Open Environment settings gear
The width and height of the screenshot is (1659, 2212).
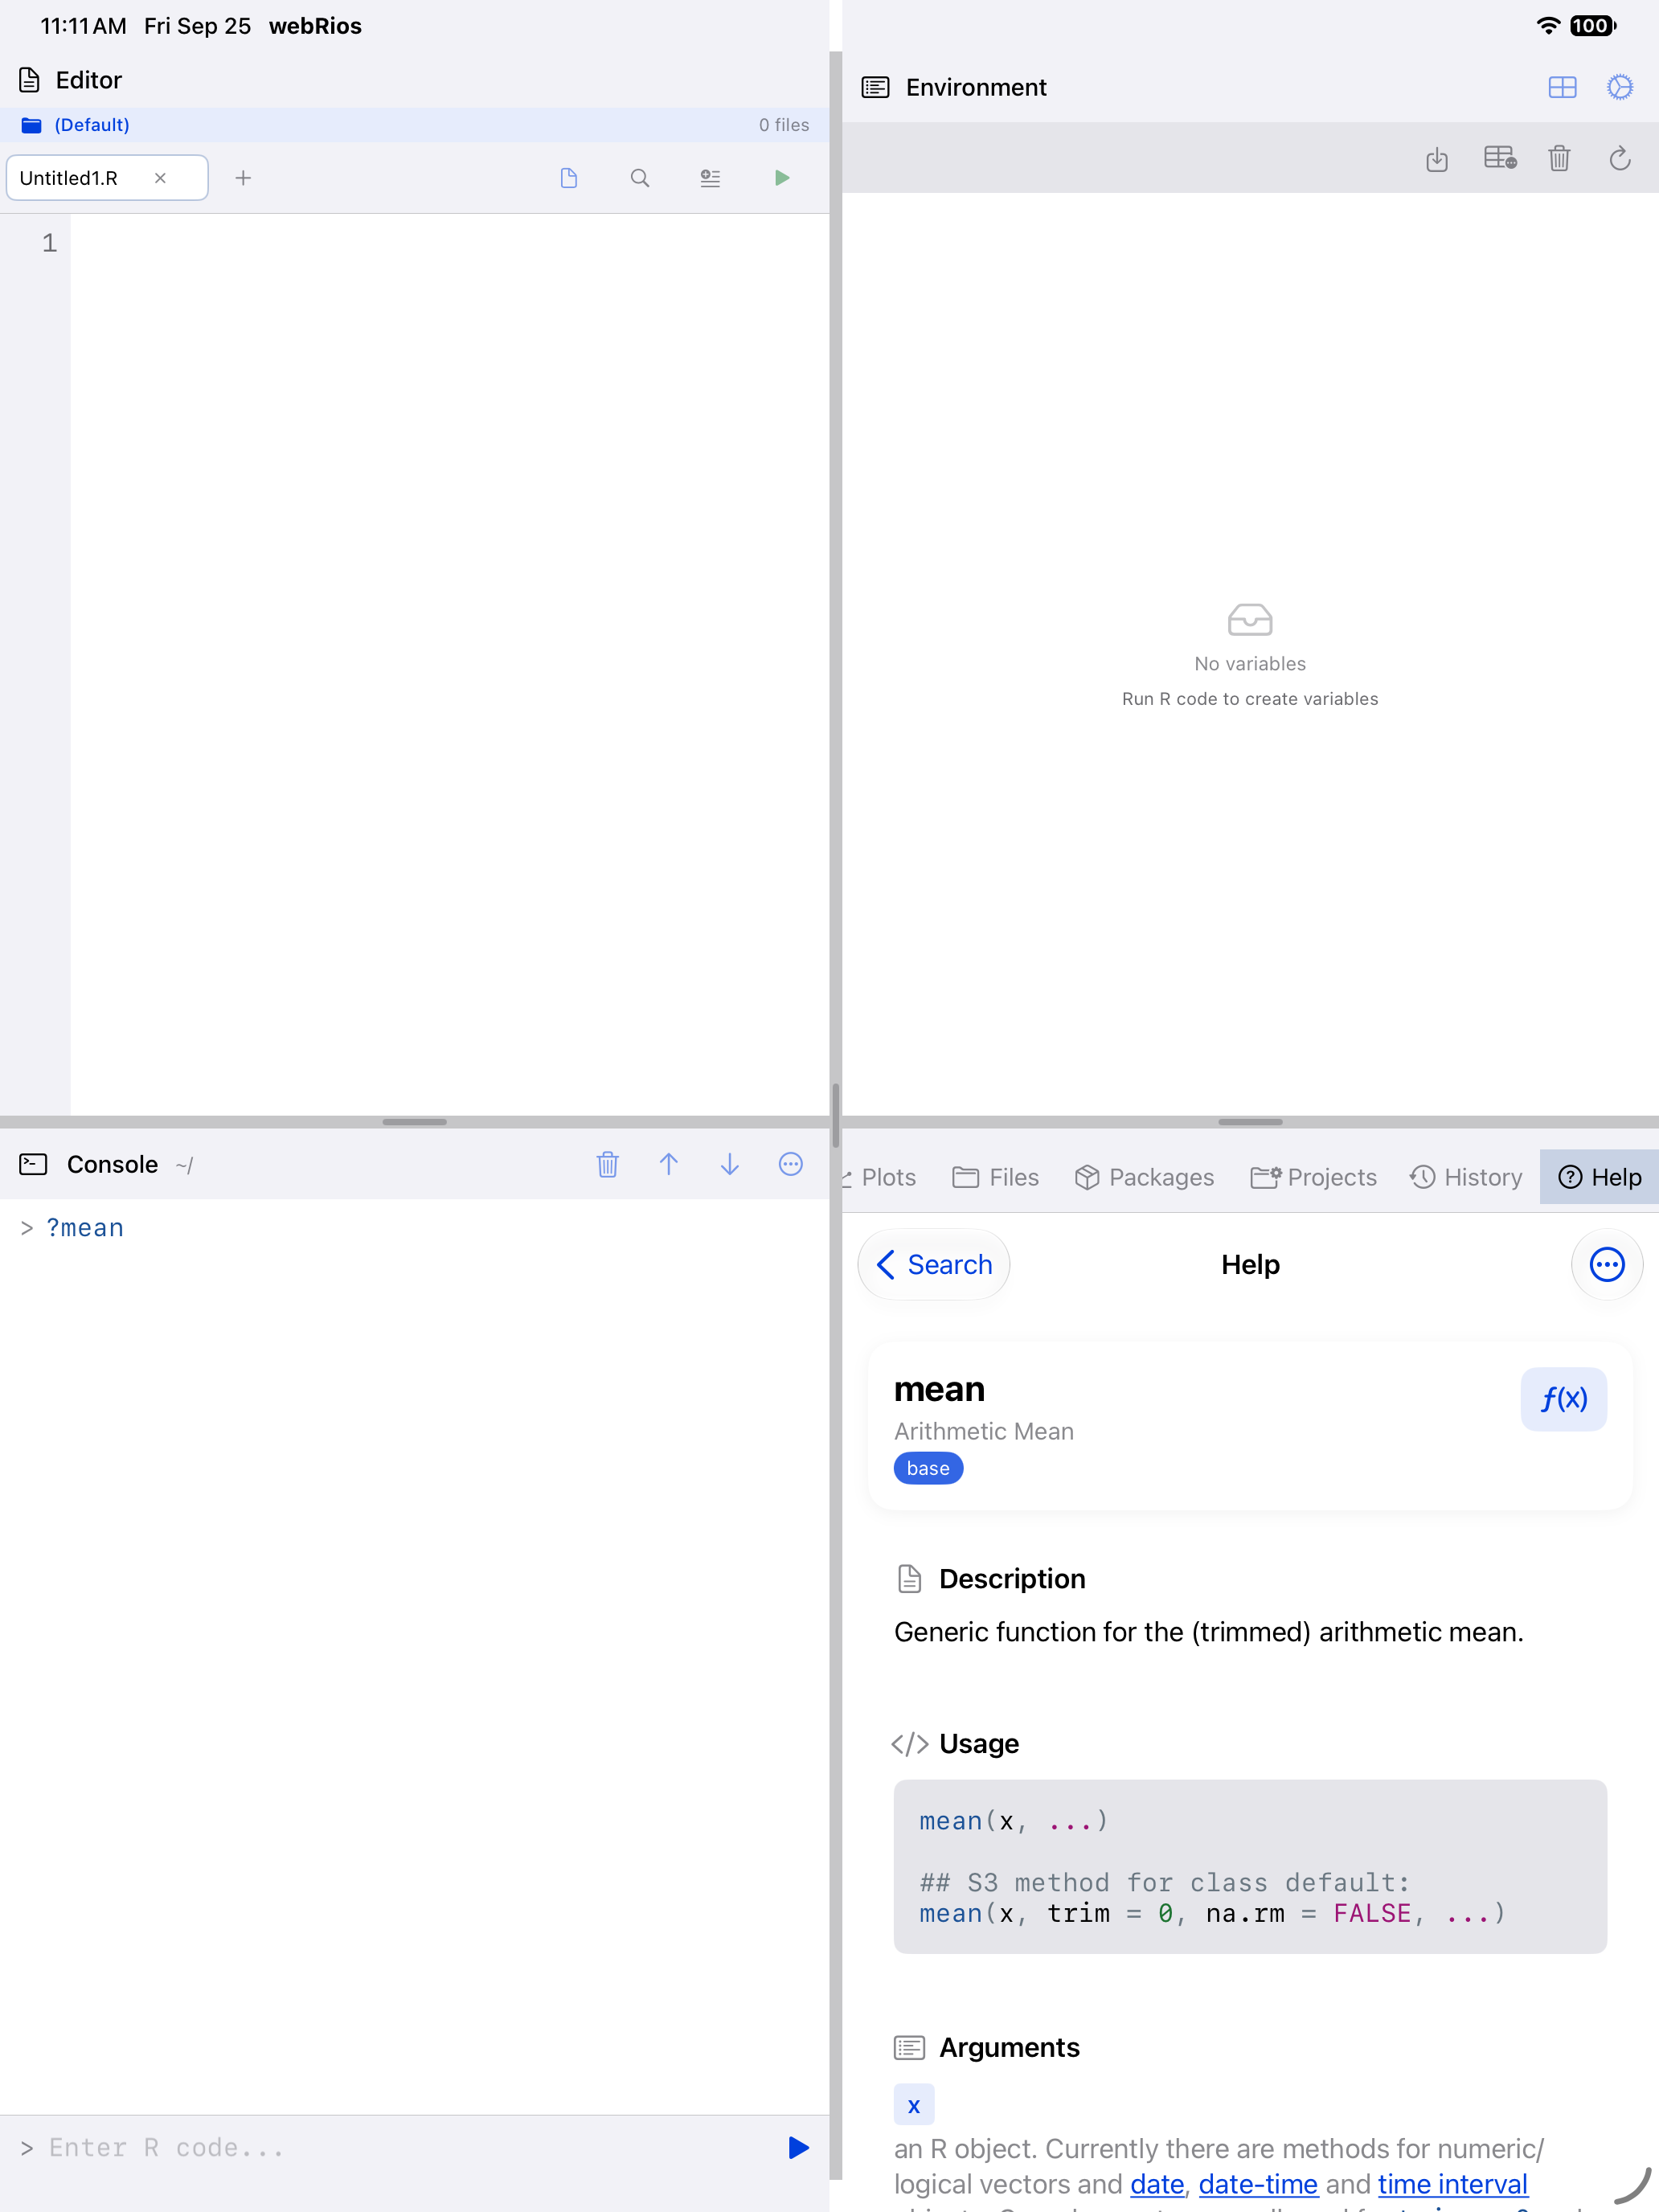tap(1620, 88)
